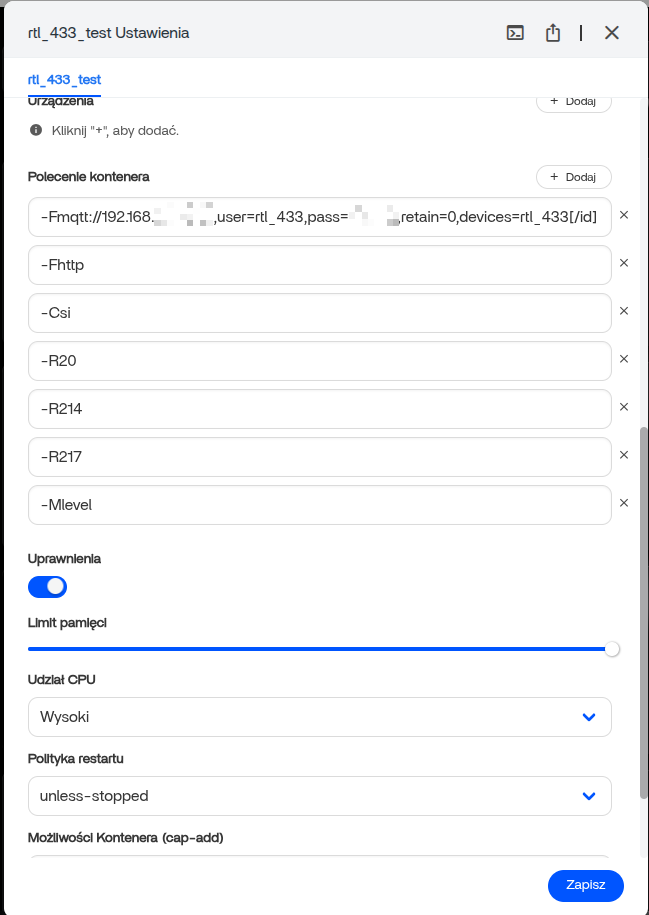Screen dimensions: 649x915
Task: Click into the -Mlevel input field
Action: click(319, 505)
